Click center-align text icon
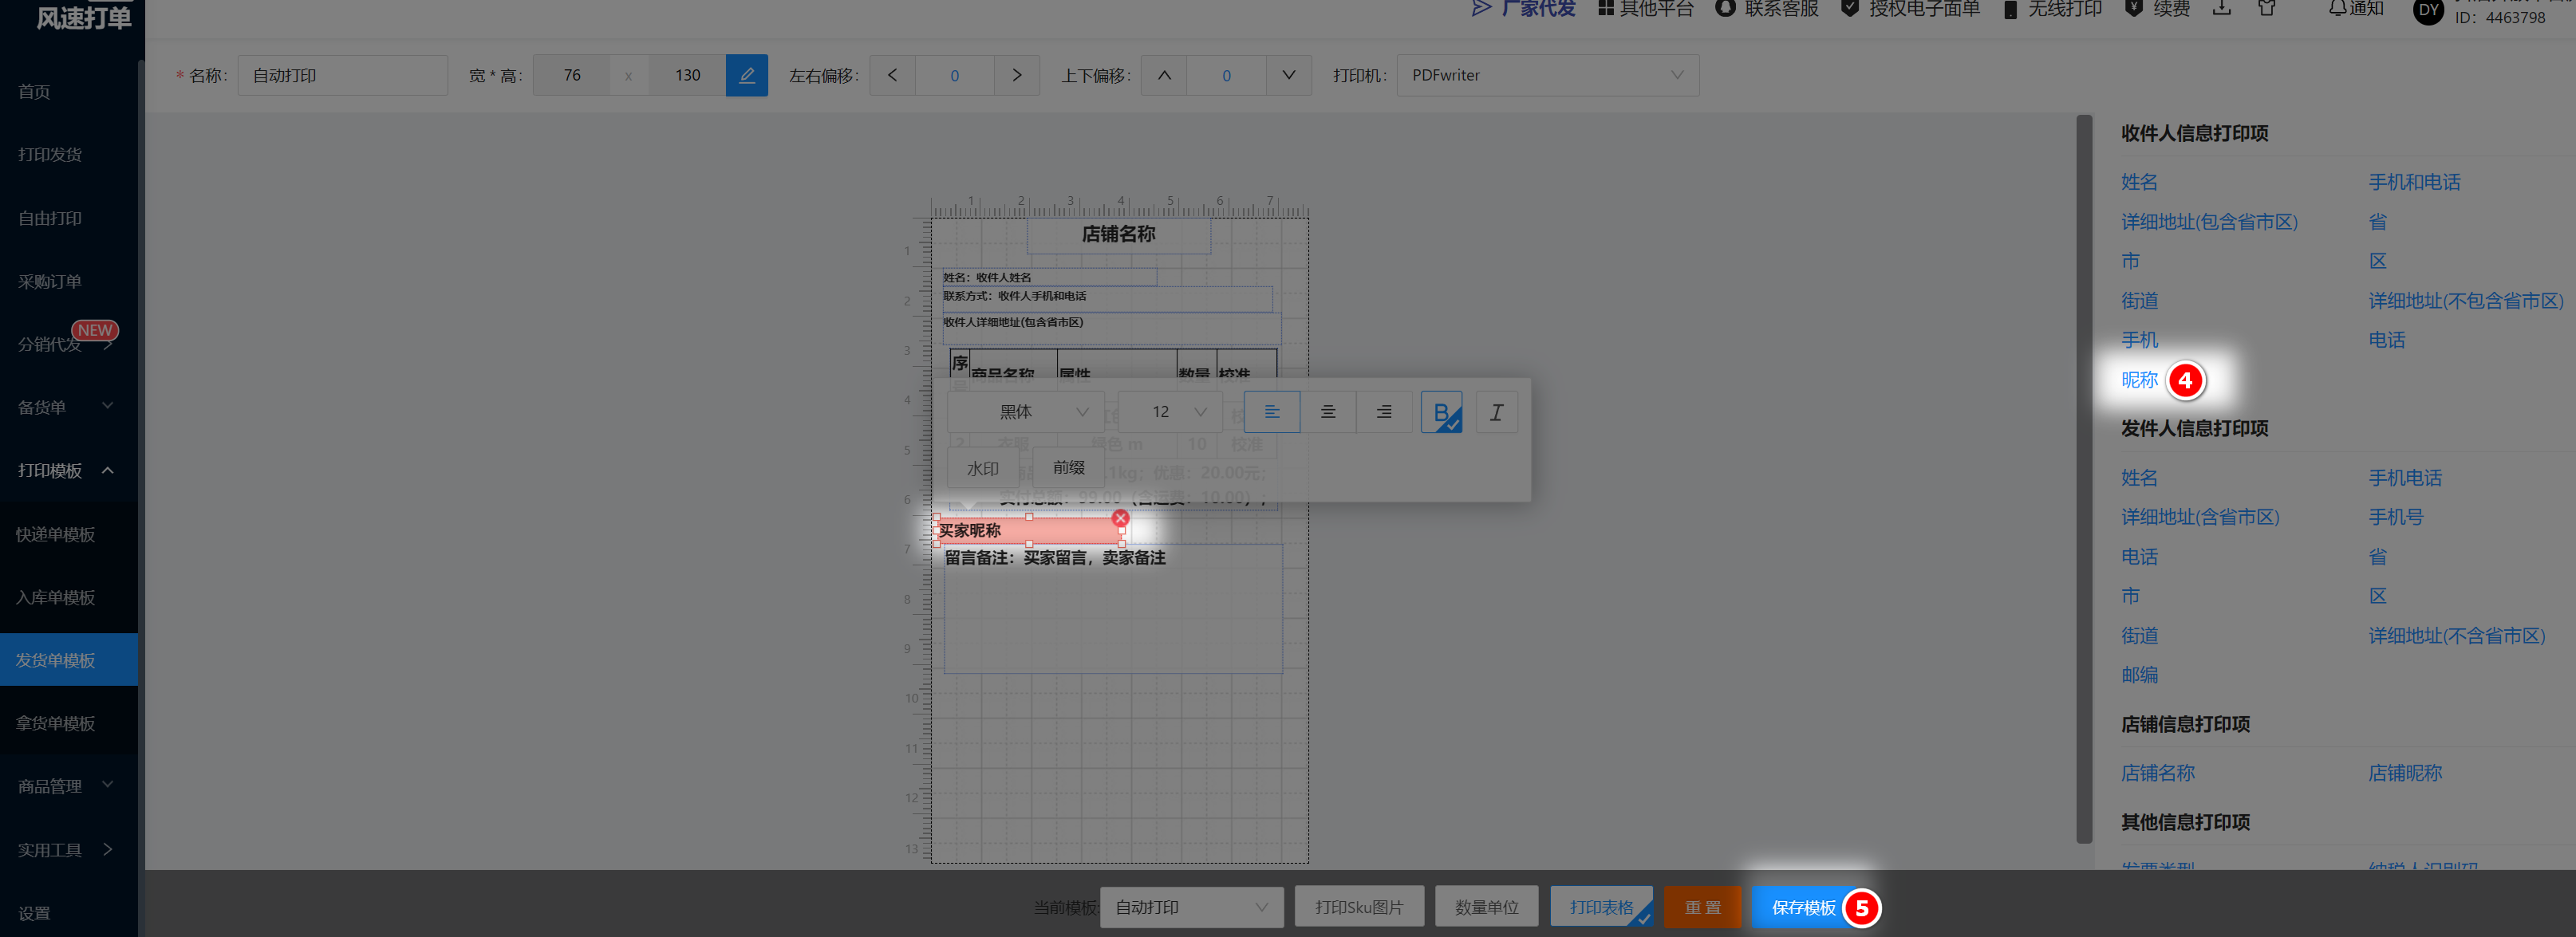The image size is (2576, 937). pyautogui.click(x=1327, y=412)
